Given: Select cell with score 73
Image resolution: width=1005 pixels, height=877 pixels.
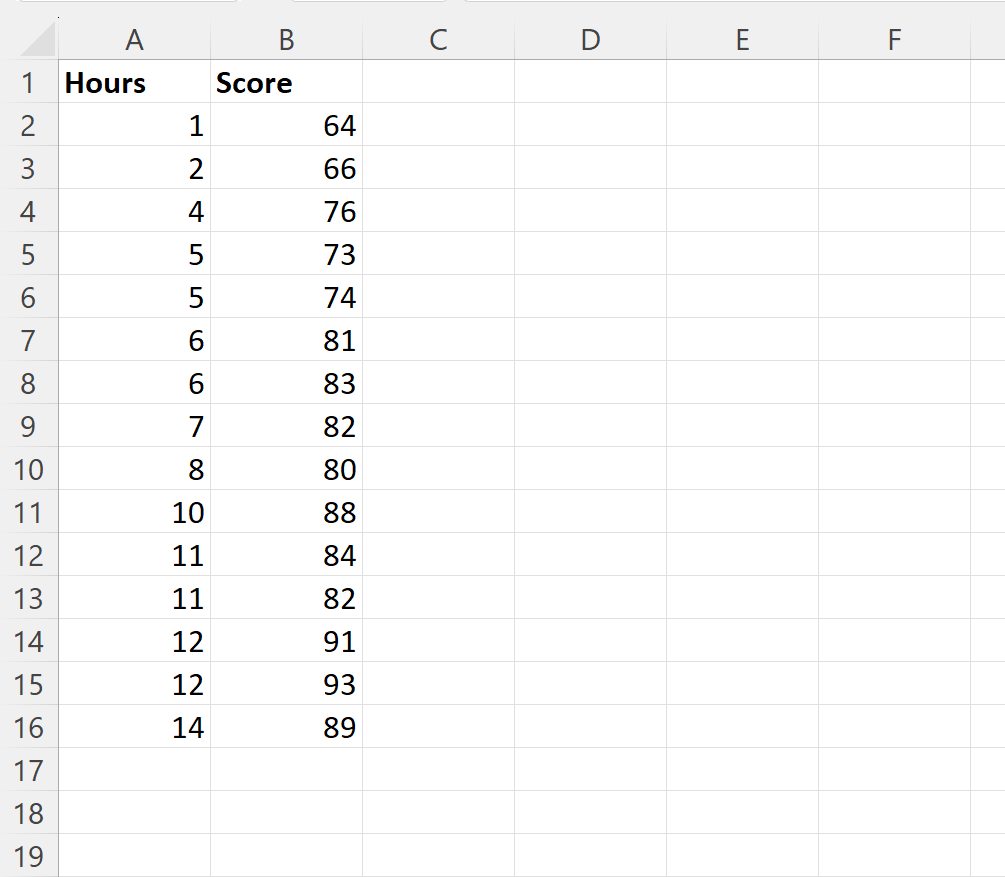Looking at the screenshot, I should pos(287,254).
